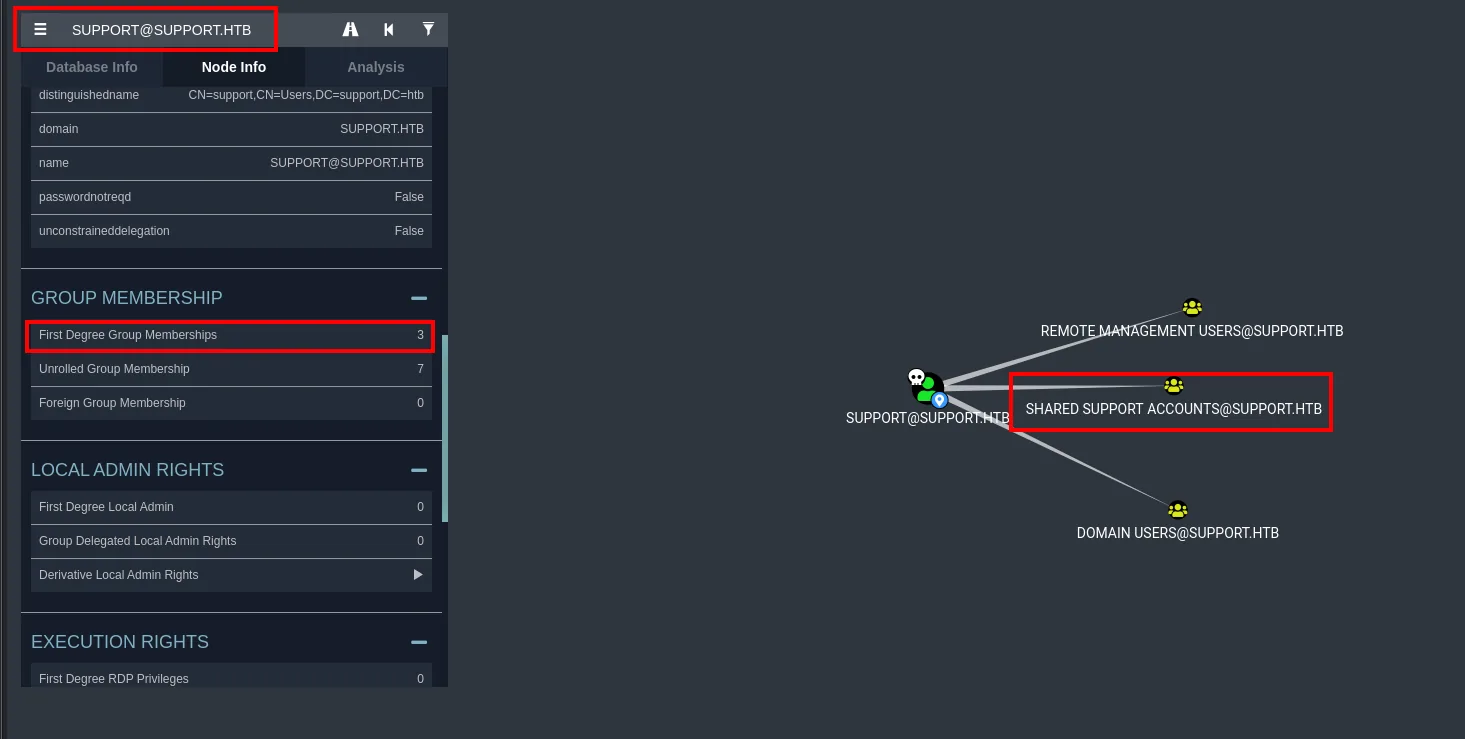The image size is (1465, 739).
Task: Click Unrolled Group Membership row
Action: point(231,369)
